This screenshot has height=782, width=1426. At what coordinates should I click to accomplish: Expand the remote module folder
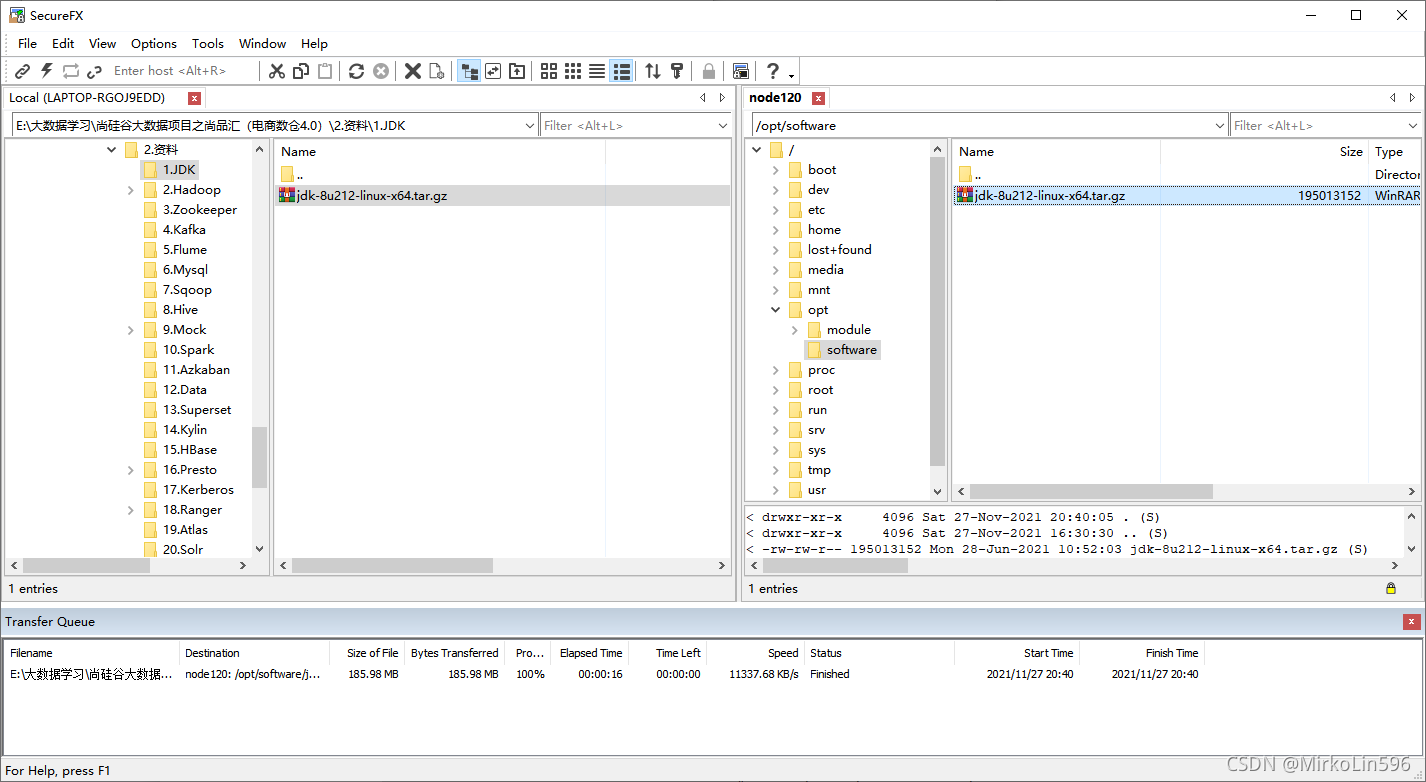coord(795,330)
